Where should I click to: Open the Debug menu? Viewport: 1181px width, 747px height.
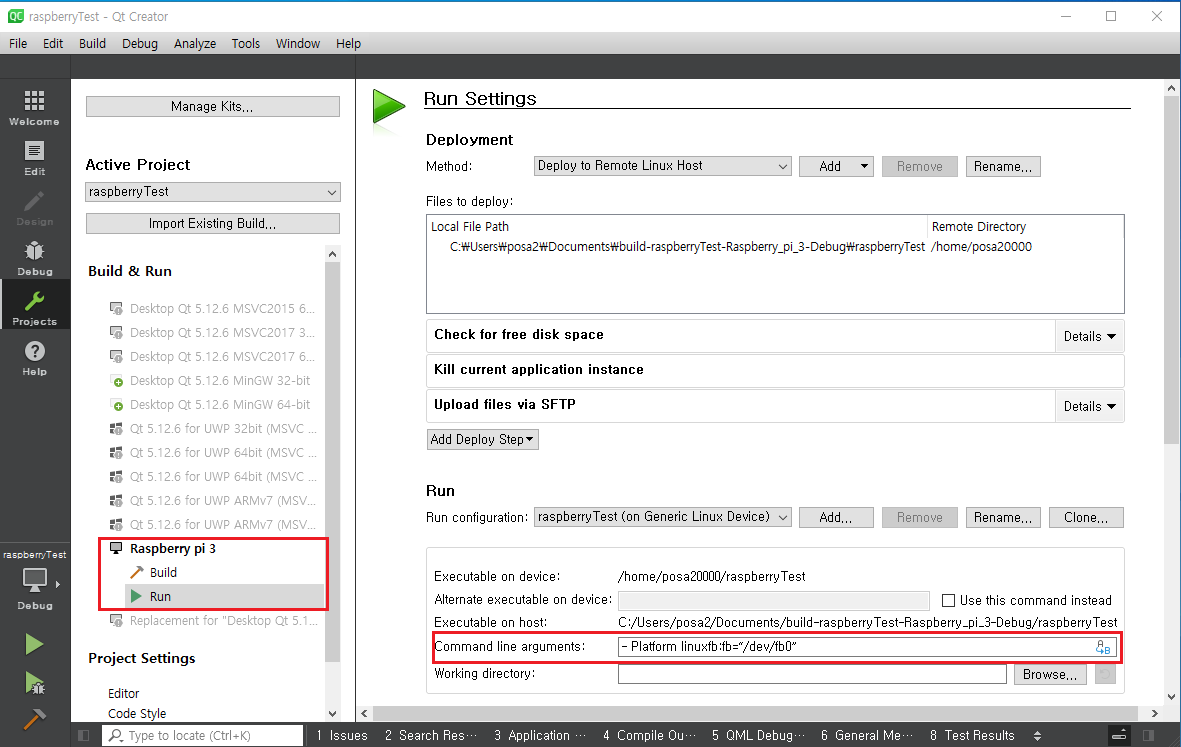point(140,44)
